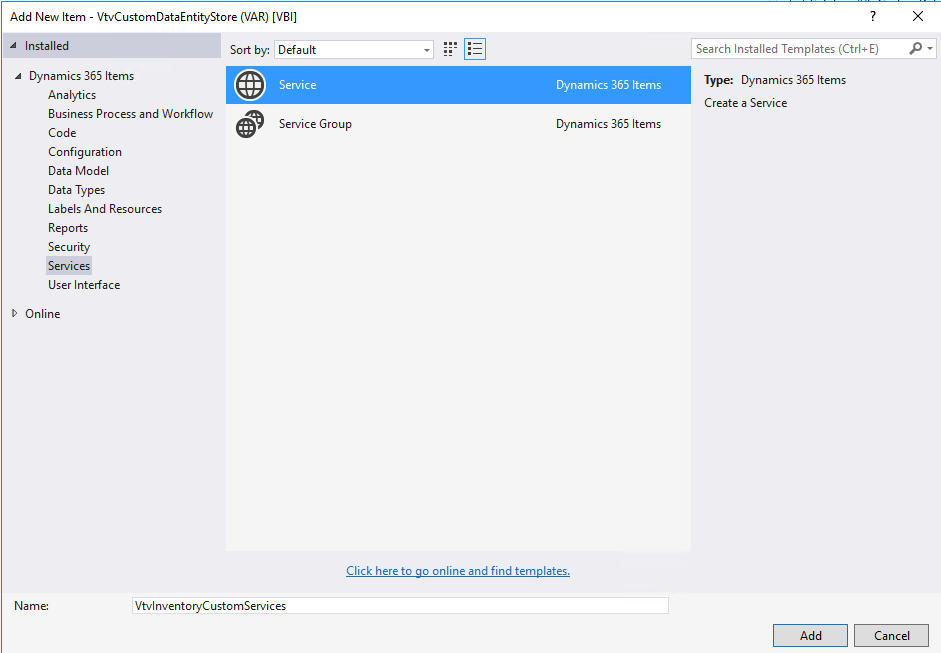The width and height of the screenshot is (941, 653).
Task: Select the Analytics category
Action: coord(72,95)
